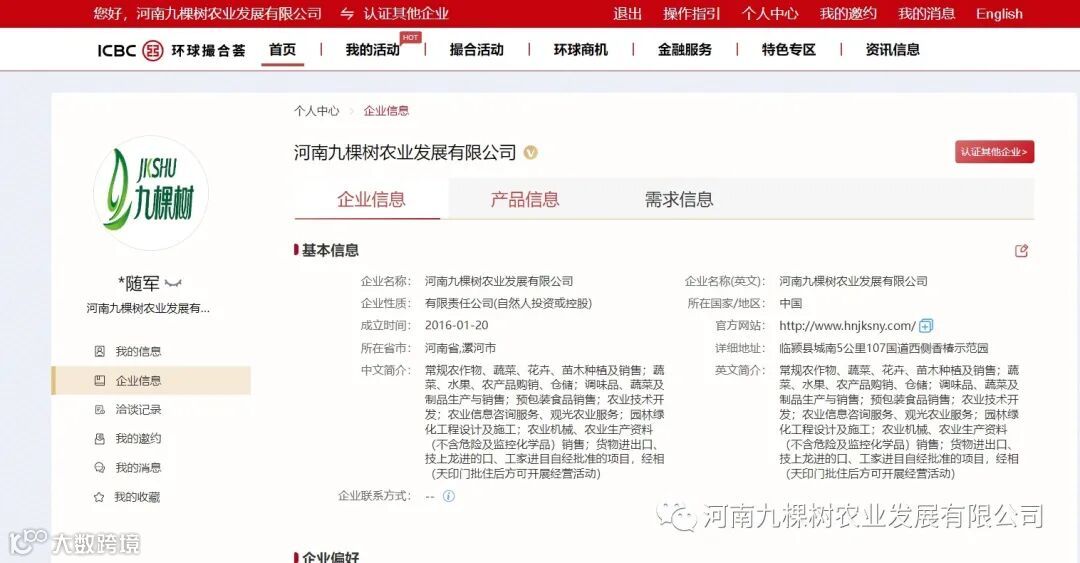Click the 我的信息 sidebar icon
Viewport: 1080px width, 563px height.
coord(99,351)
